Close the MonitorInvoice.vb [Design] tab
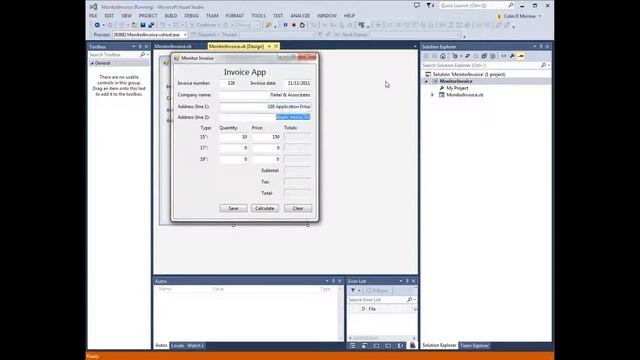This screenshot has height=360, width=640. click(x=276, y=47)
